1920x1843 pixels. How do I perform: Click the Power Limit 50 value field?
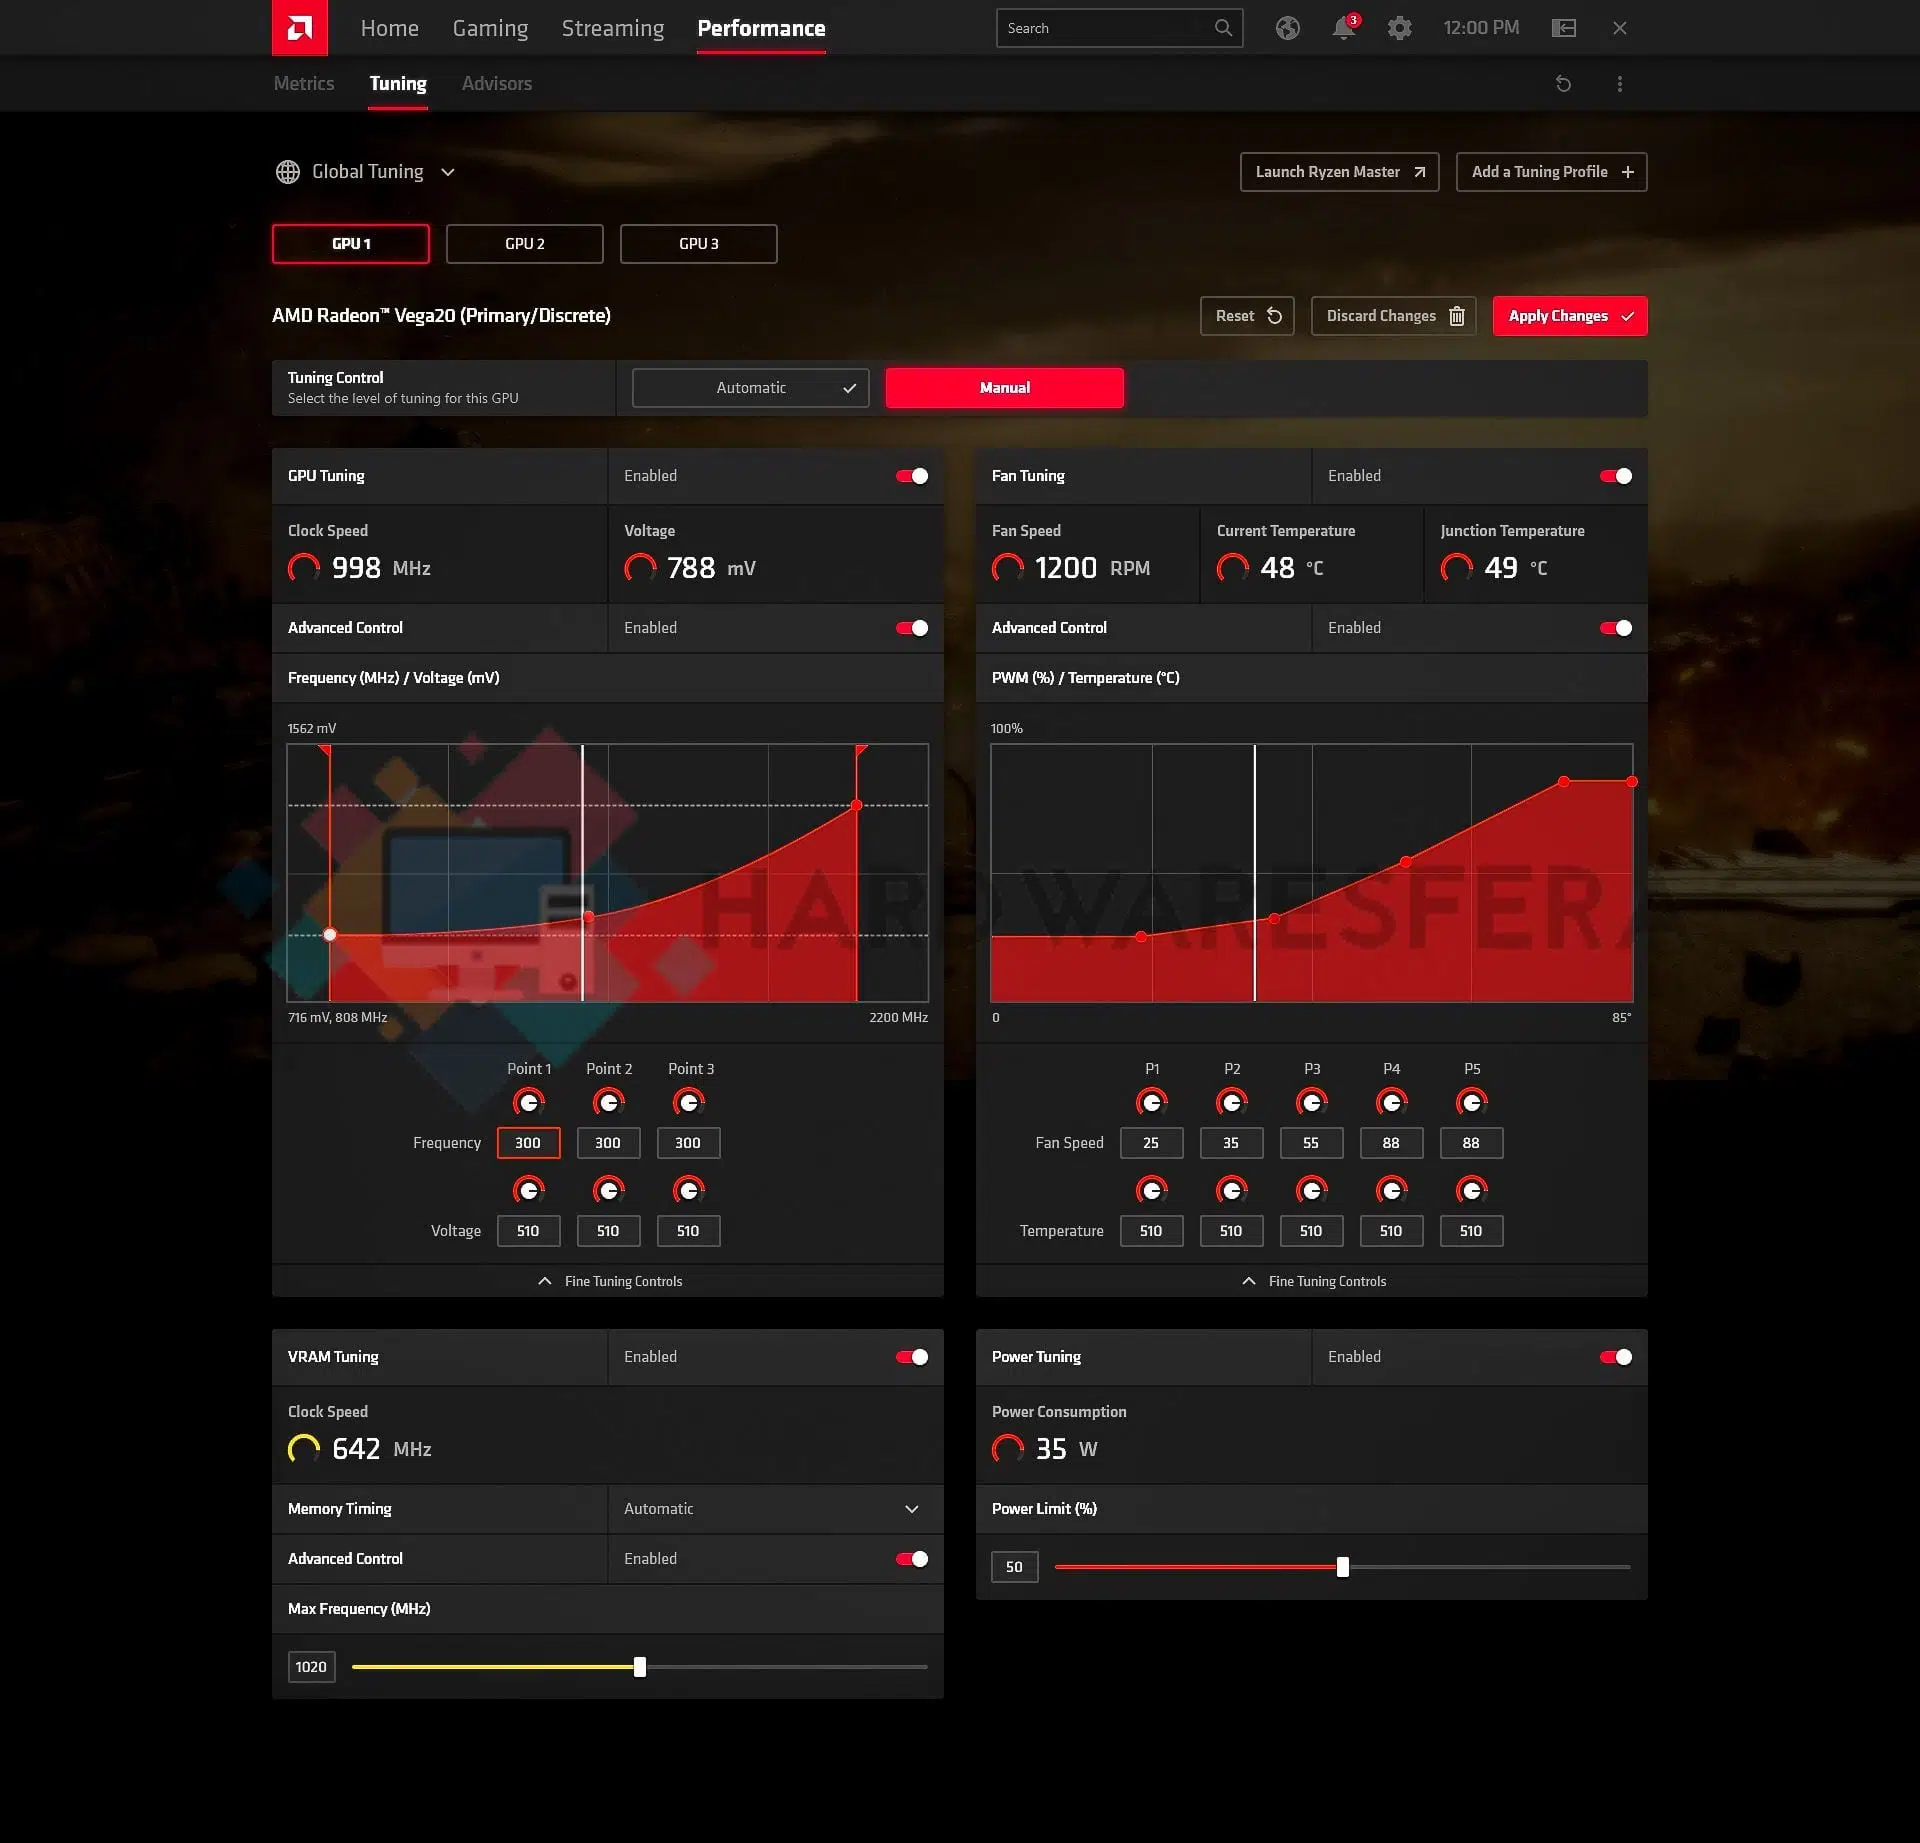click(1014, 1567)
